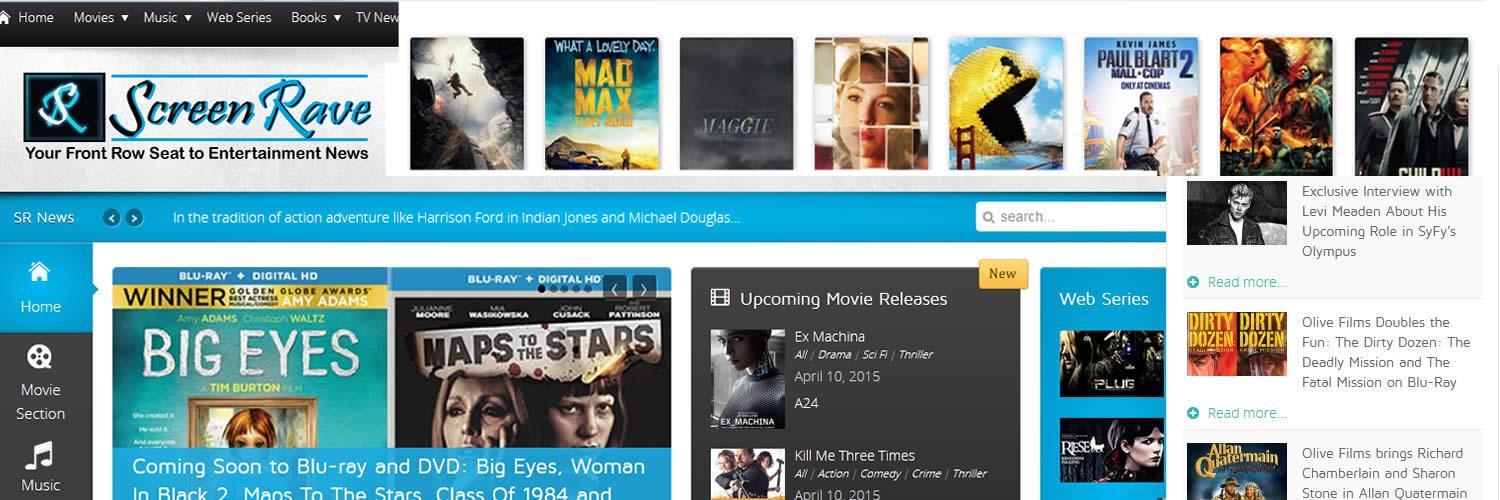Open the Web Series menu item
Image resolution: width=1500 pixels, height=500 pixels.
coord(239,17)
